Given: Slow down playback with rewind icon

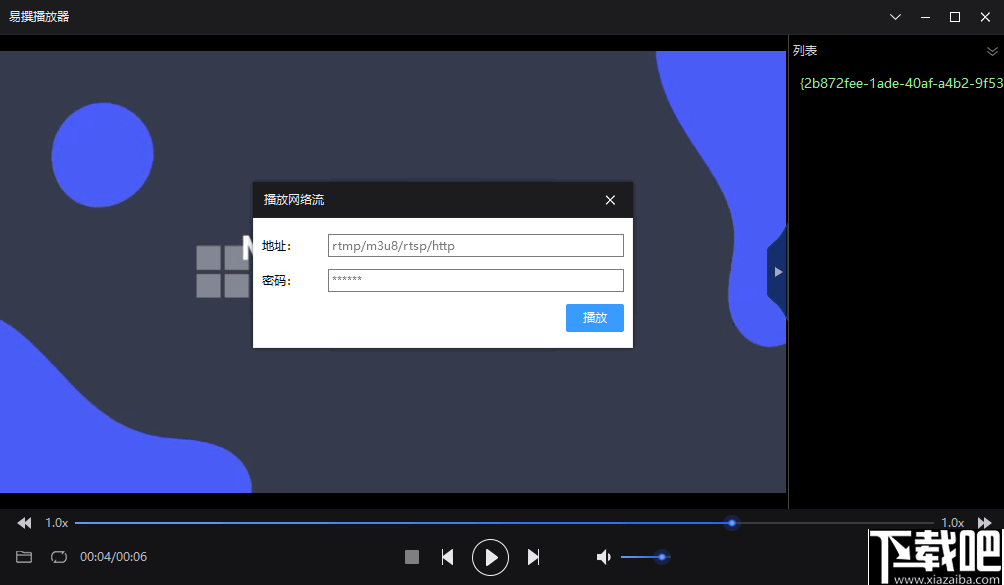Looking at the screenshot, I should 24,523.
